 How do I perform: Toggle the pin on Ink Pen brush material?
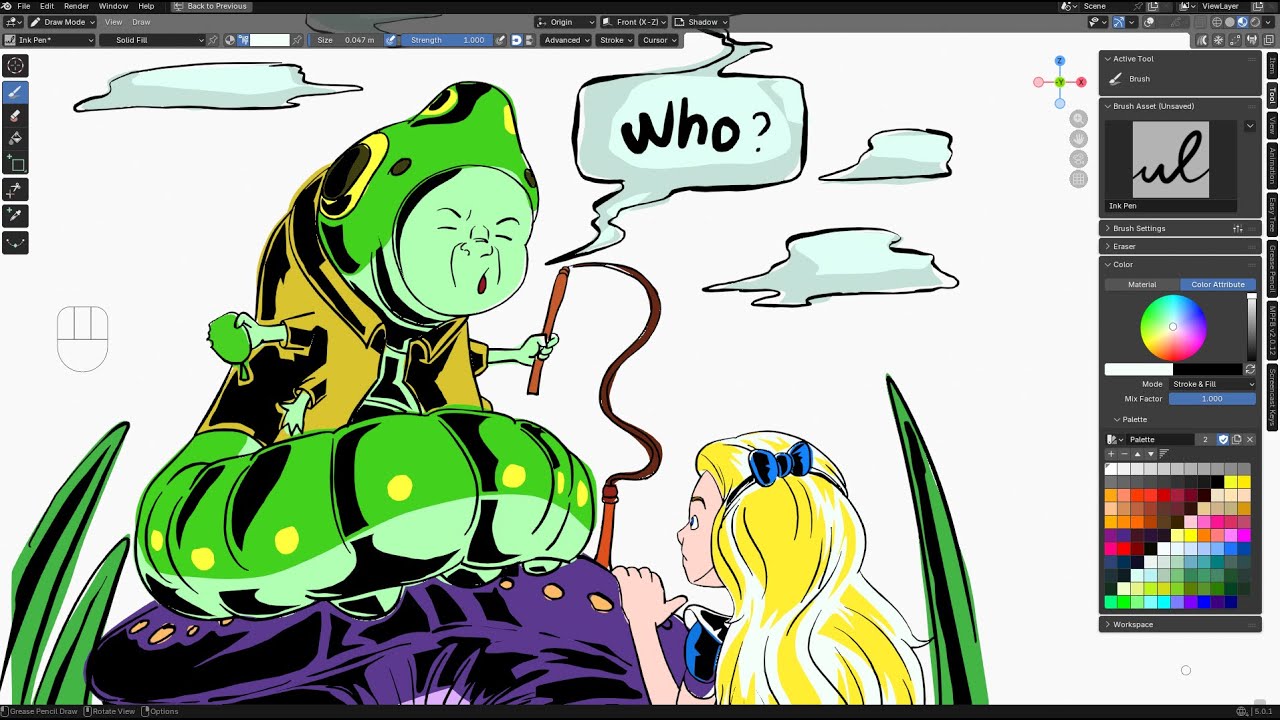[x=213, y=40]
